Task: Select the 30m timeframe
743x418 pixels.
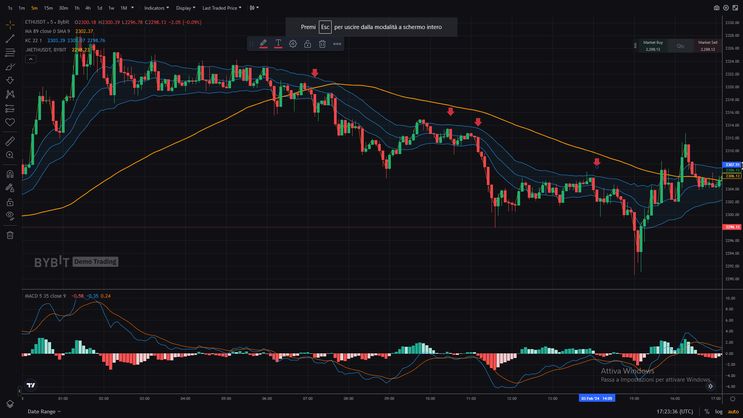Action: (63, 8)
